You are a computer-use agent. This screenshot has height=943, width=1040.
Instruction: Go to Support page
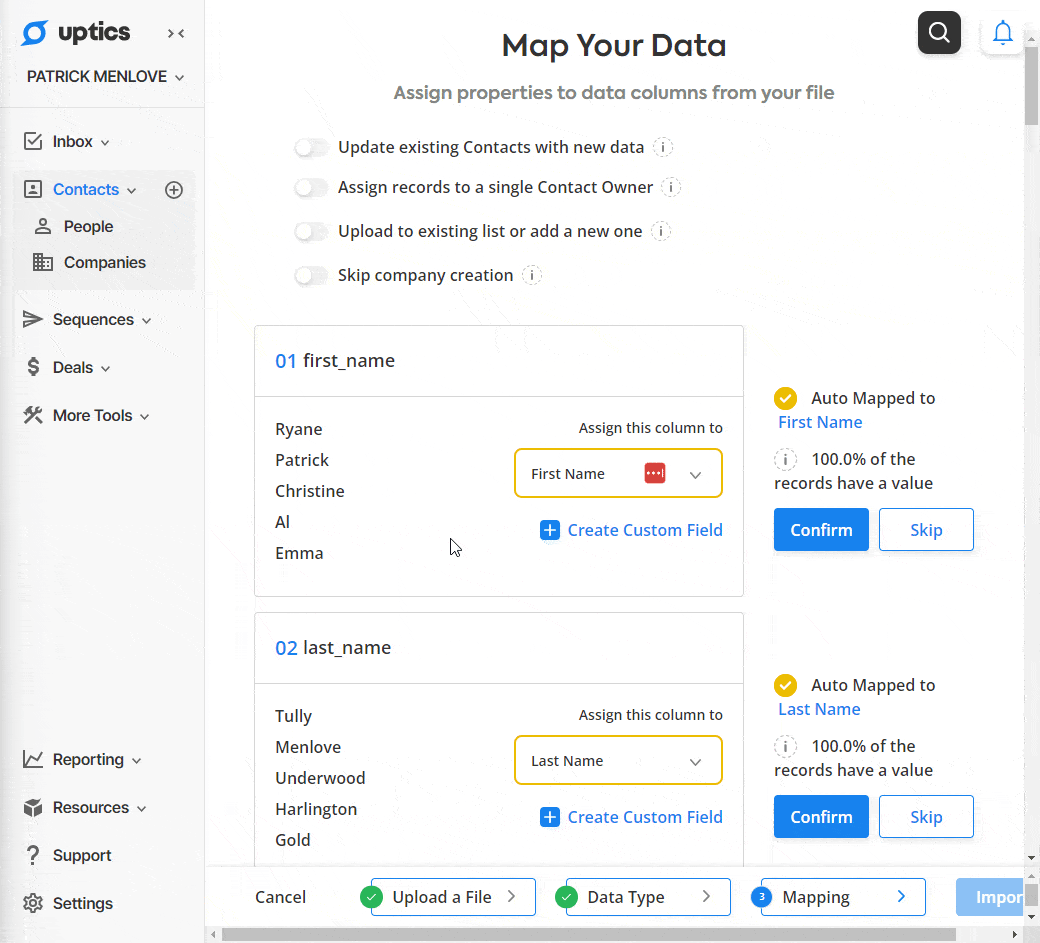82,855
